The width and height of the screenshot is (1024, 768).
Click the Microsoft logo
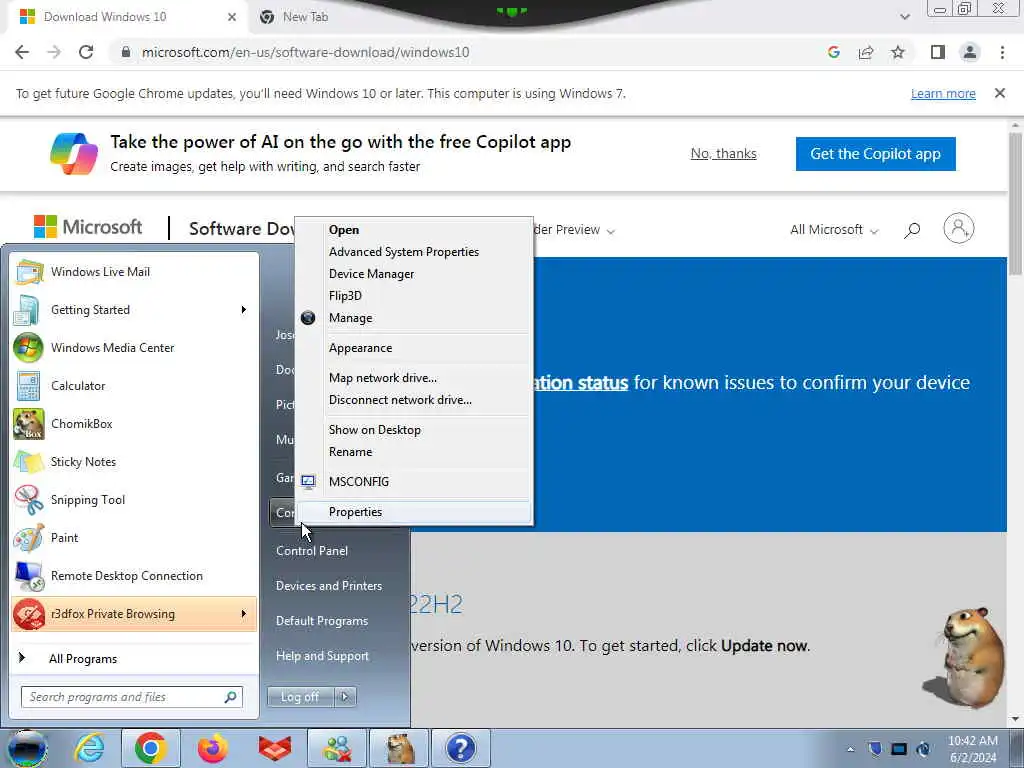tap(88, 227)
